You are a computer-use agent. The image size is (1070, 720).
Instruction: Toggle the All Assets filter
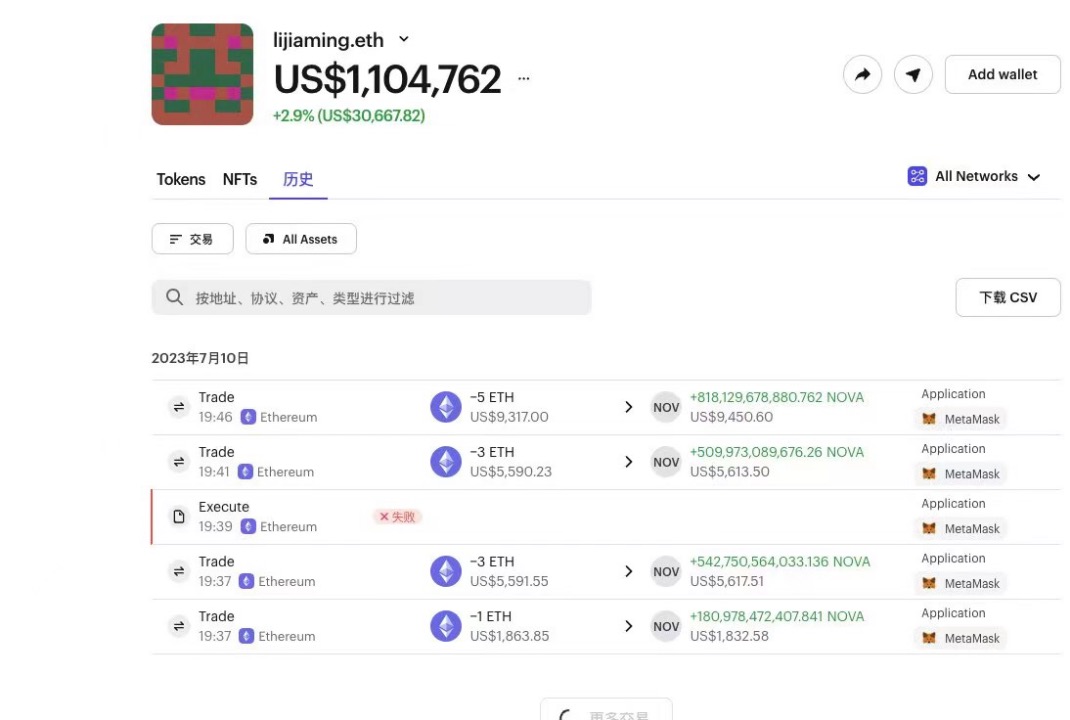301,239
